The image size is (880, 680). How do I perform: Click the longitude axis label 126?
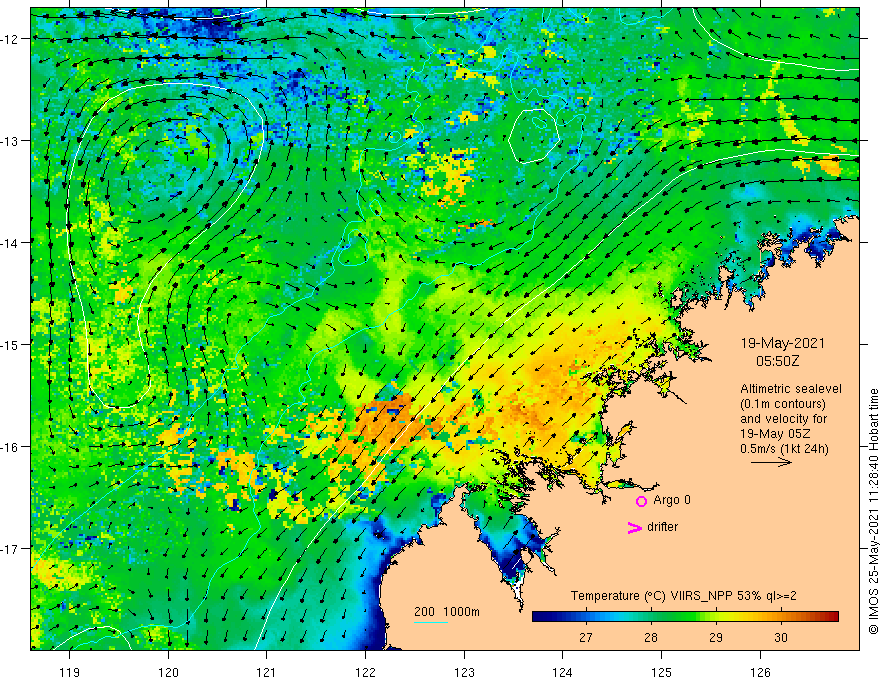tap(760, 672)
